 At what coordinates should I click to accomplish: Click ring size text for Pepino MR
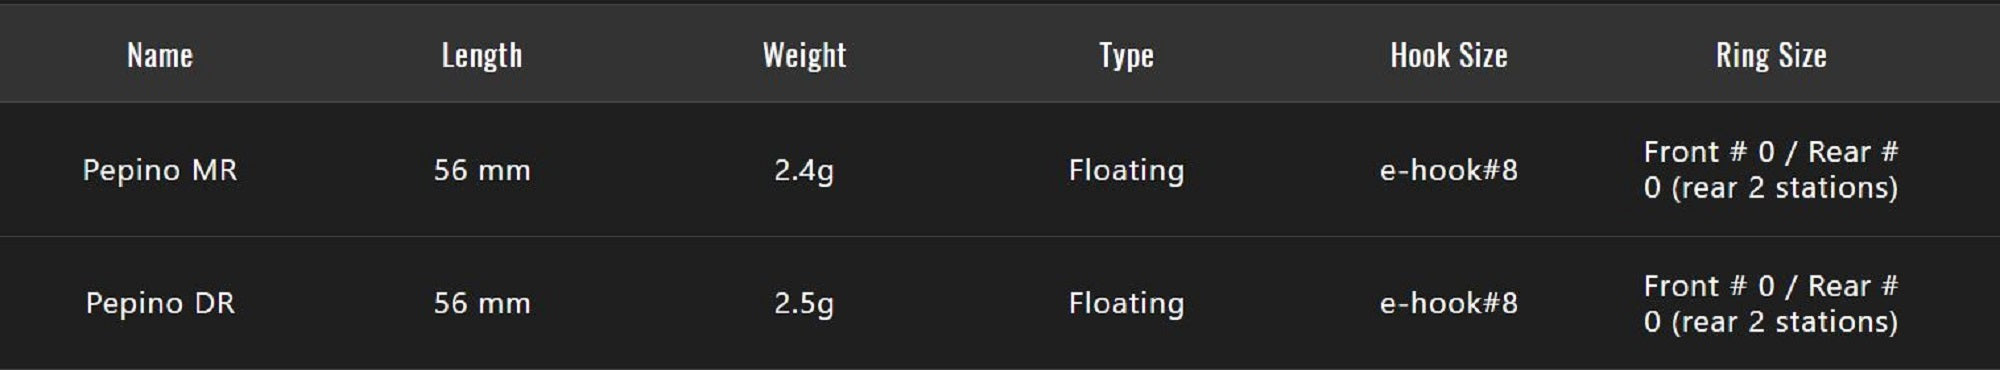coord(1771,170)
